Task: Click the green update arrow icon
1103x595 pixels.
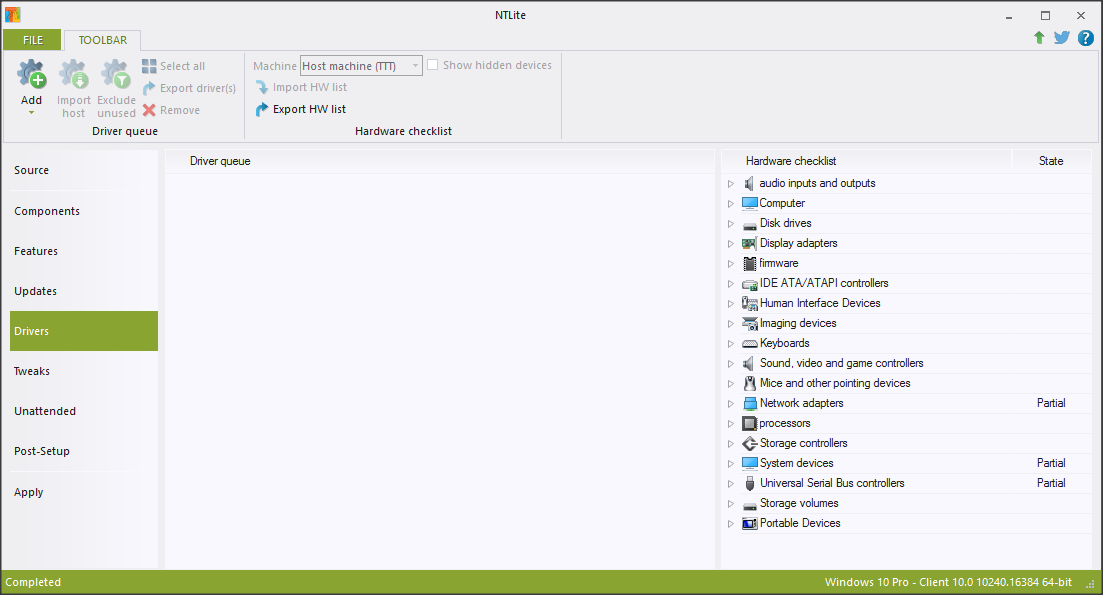Action: pos(1039,38)
